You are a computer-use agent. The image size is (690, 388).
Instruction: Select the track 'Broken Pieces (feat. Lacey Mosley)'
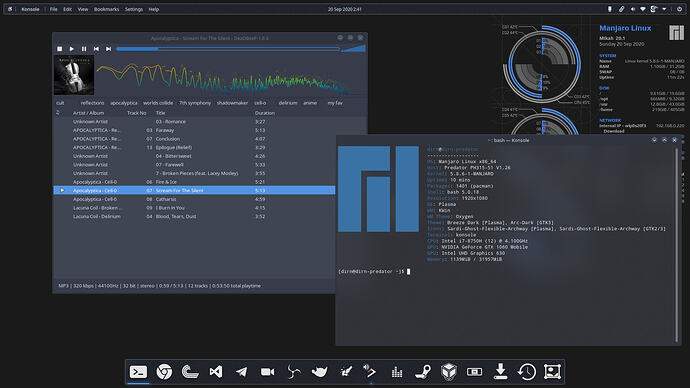(194, 173)
